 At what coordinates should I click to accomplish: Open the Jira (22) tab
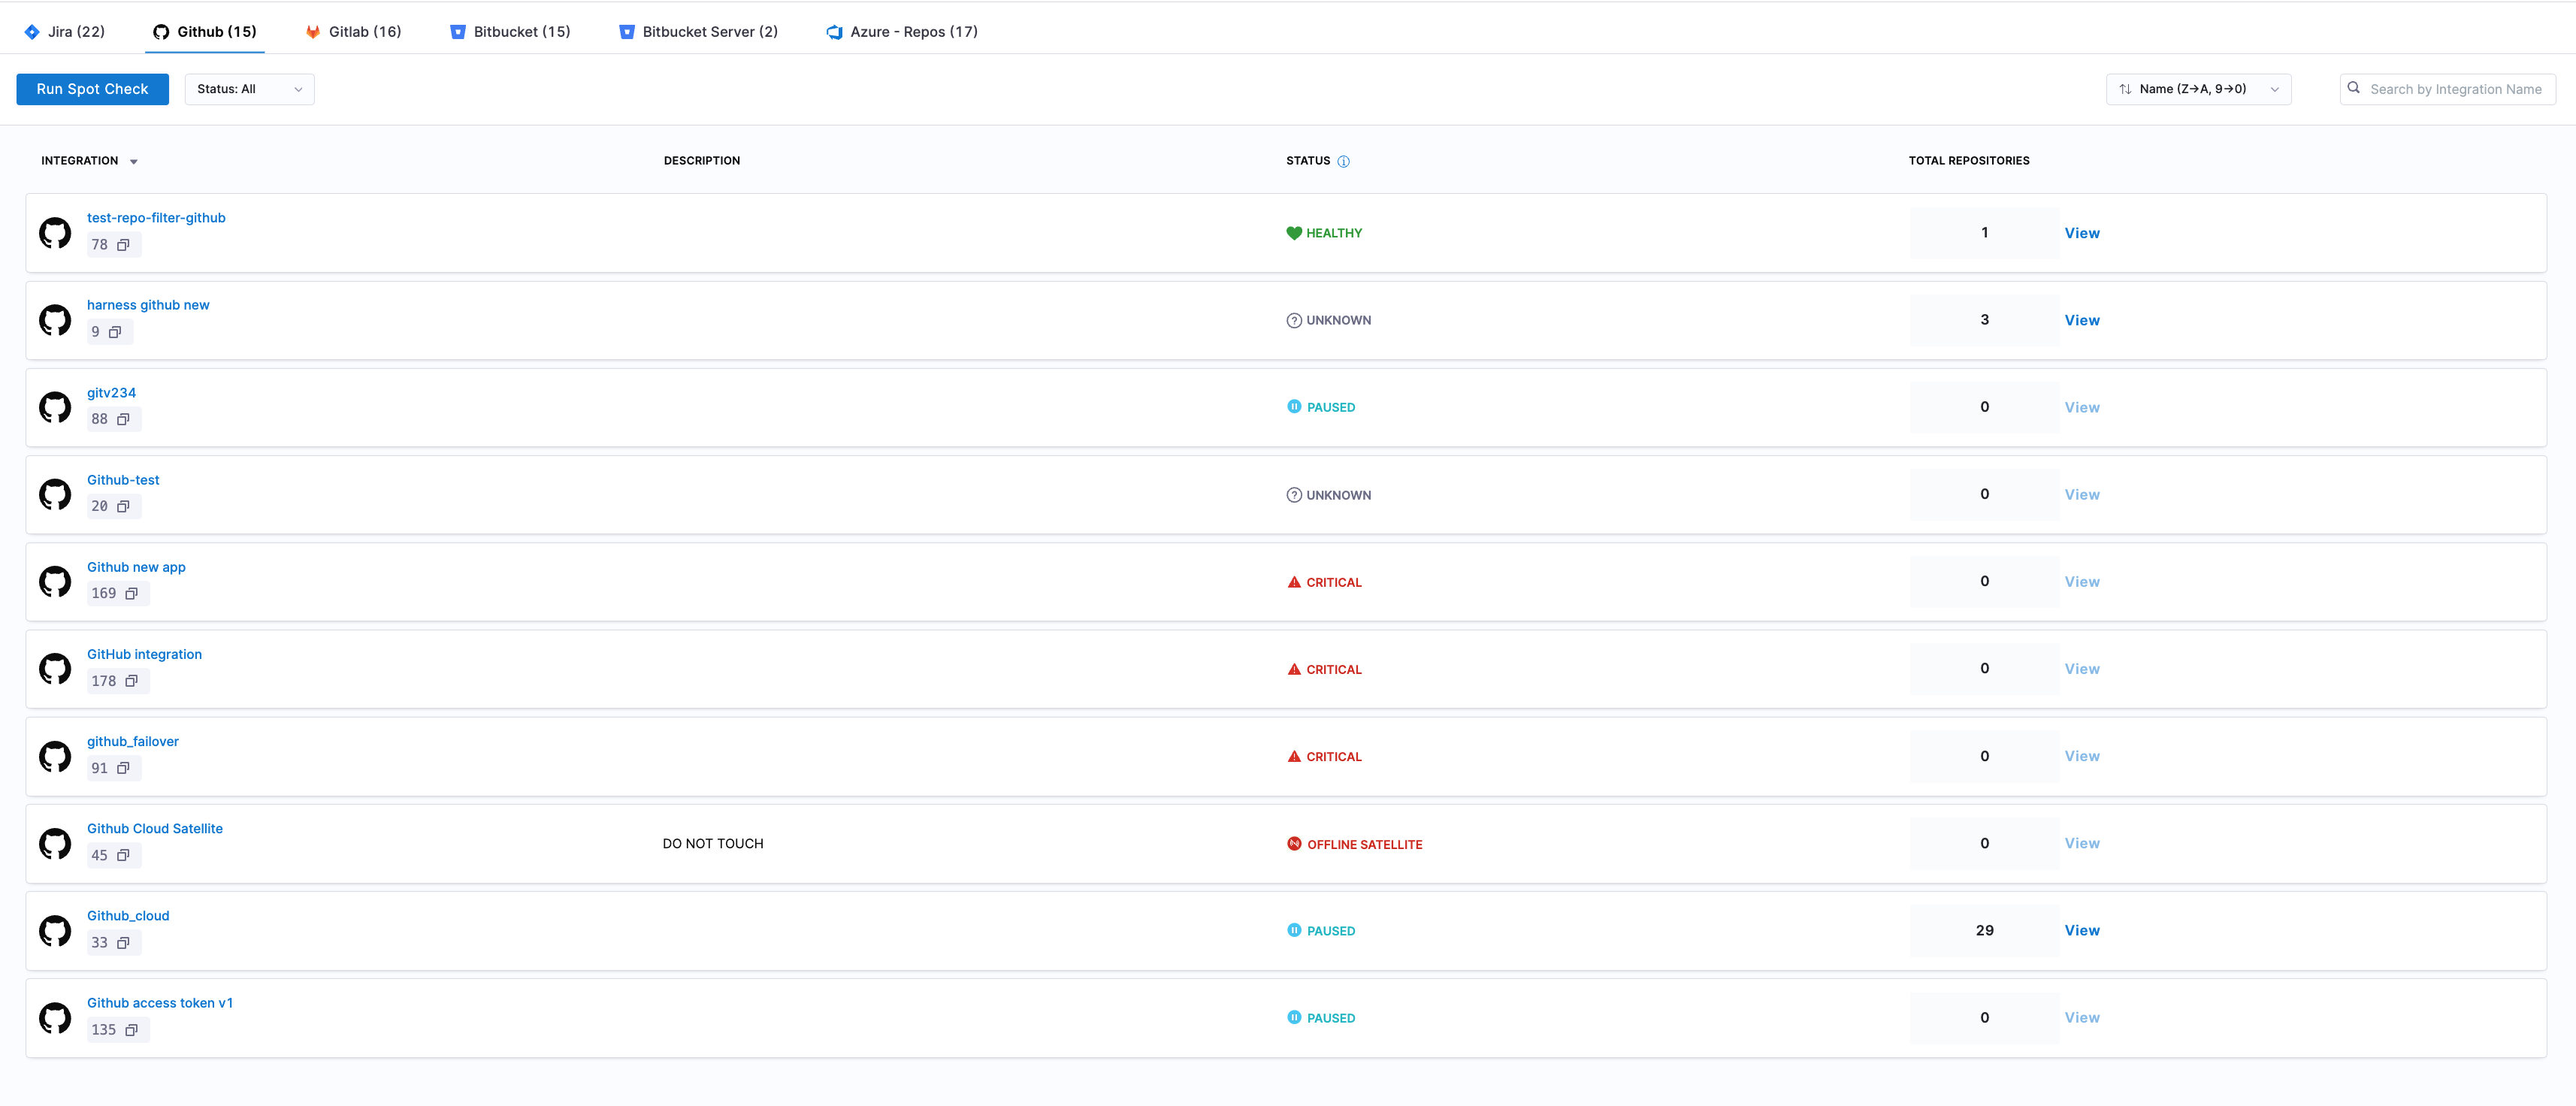point(65,31)
